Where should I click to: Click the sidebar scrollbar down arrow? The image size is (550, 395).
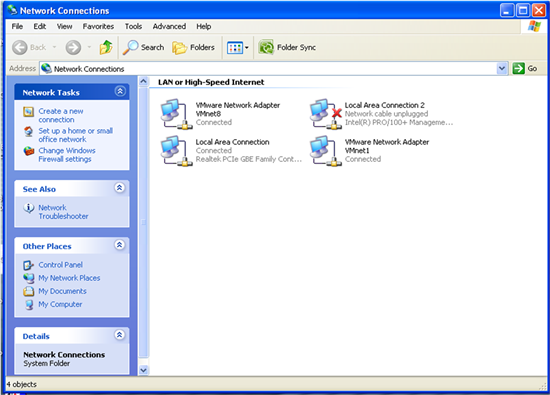[143, 370]
